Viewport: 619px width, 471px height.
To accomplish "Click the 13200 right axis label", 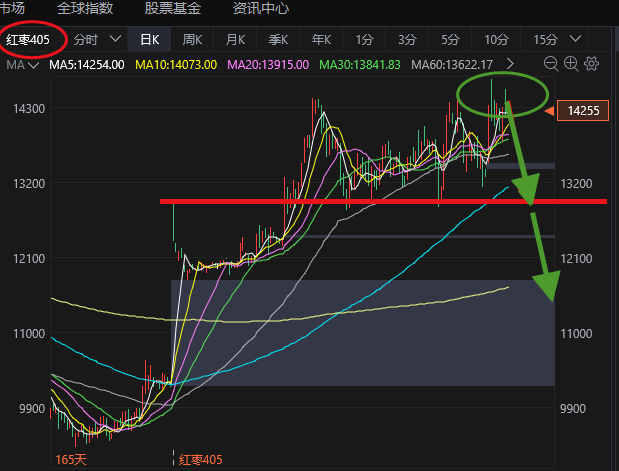I will pyautogui.click(x=576, y=184).
